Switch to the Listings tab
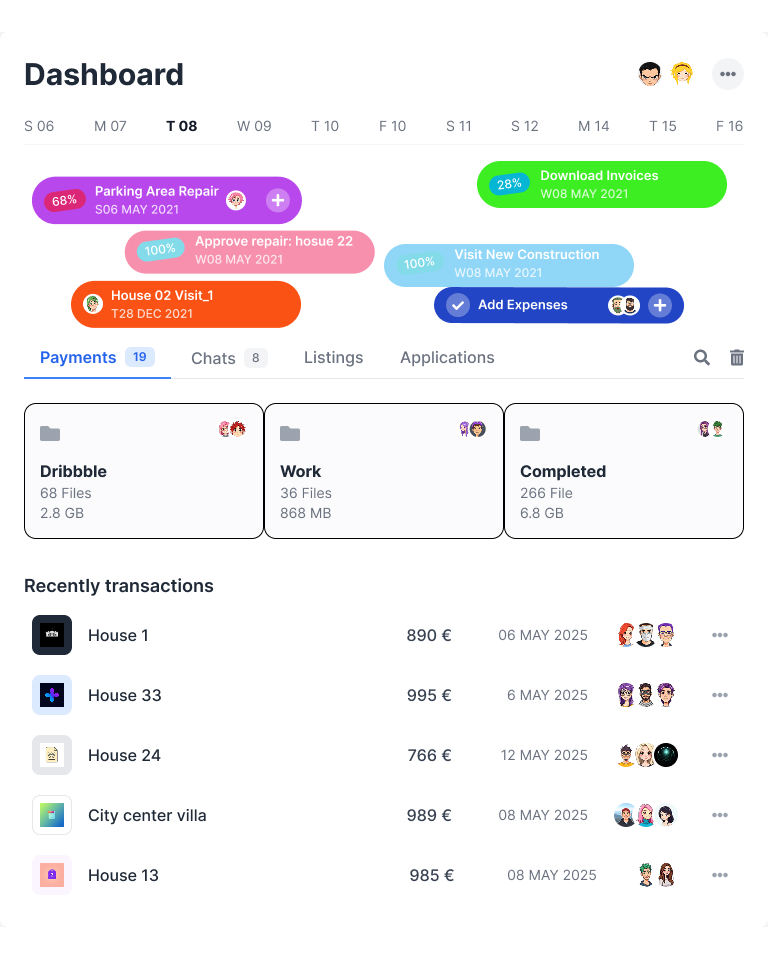Screen dimensions: 768x959 (x=333, y=357)
